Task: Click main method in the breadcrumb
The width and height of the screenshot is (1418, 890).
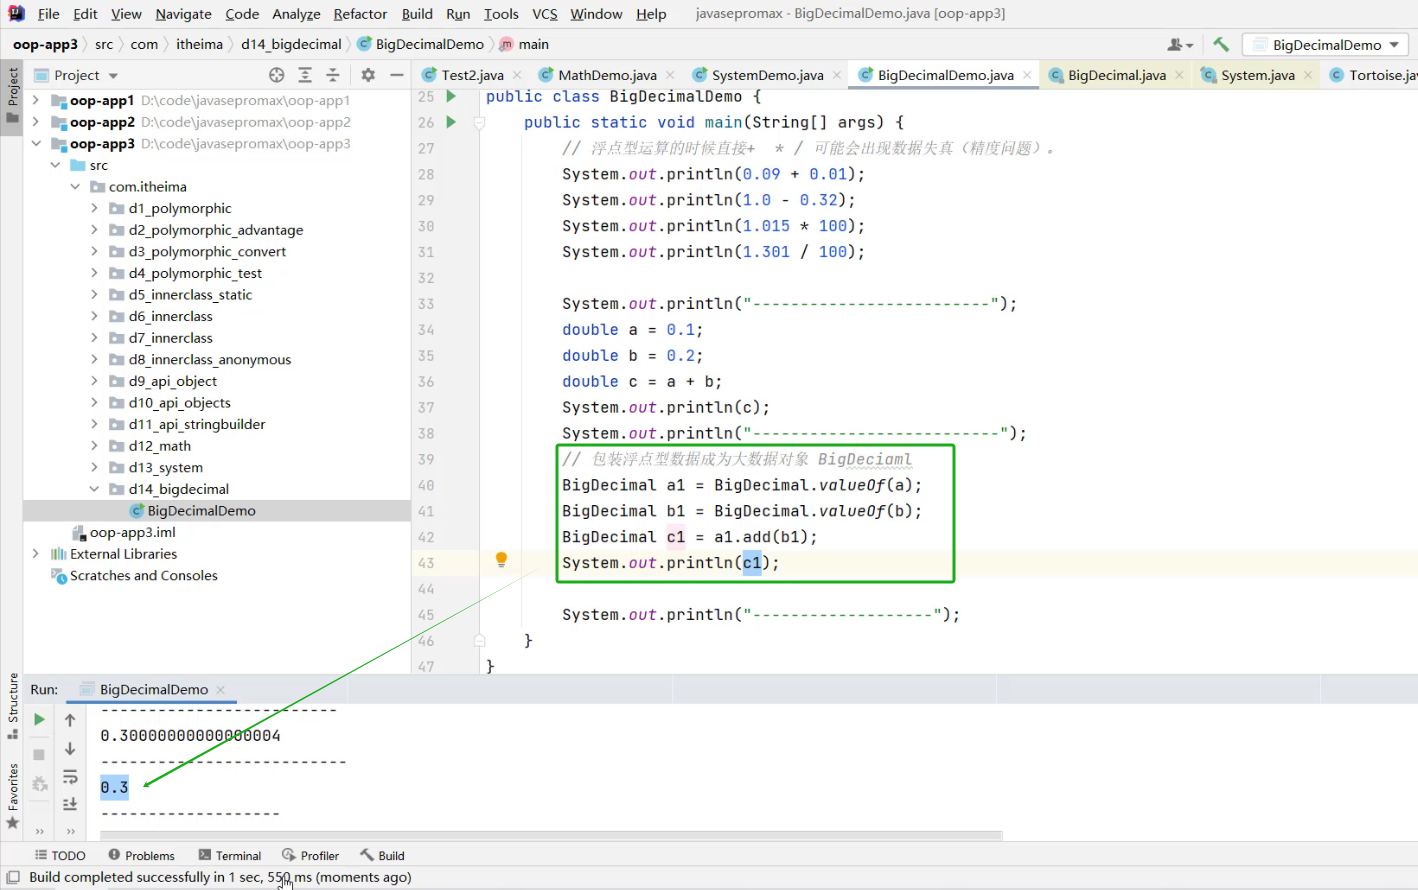Action: click(524, 44)
